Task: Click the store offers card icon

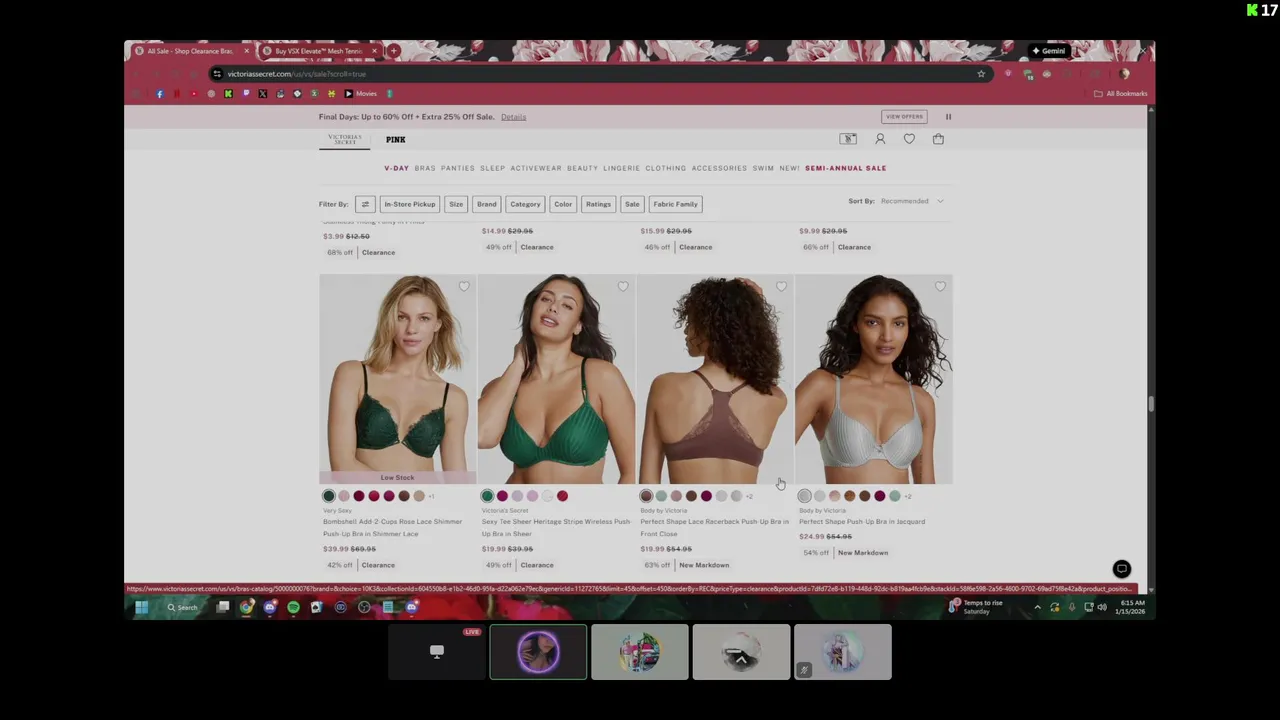Action: pyautogui.click(x=848, y=139)
